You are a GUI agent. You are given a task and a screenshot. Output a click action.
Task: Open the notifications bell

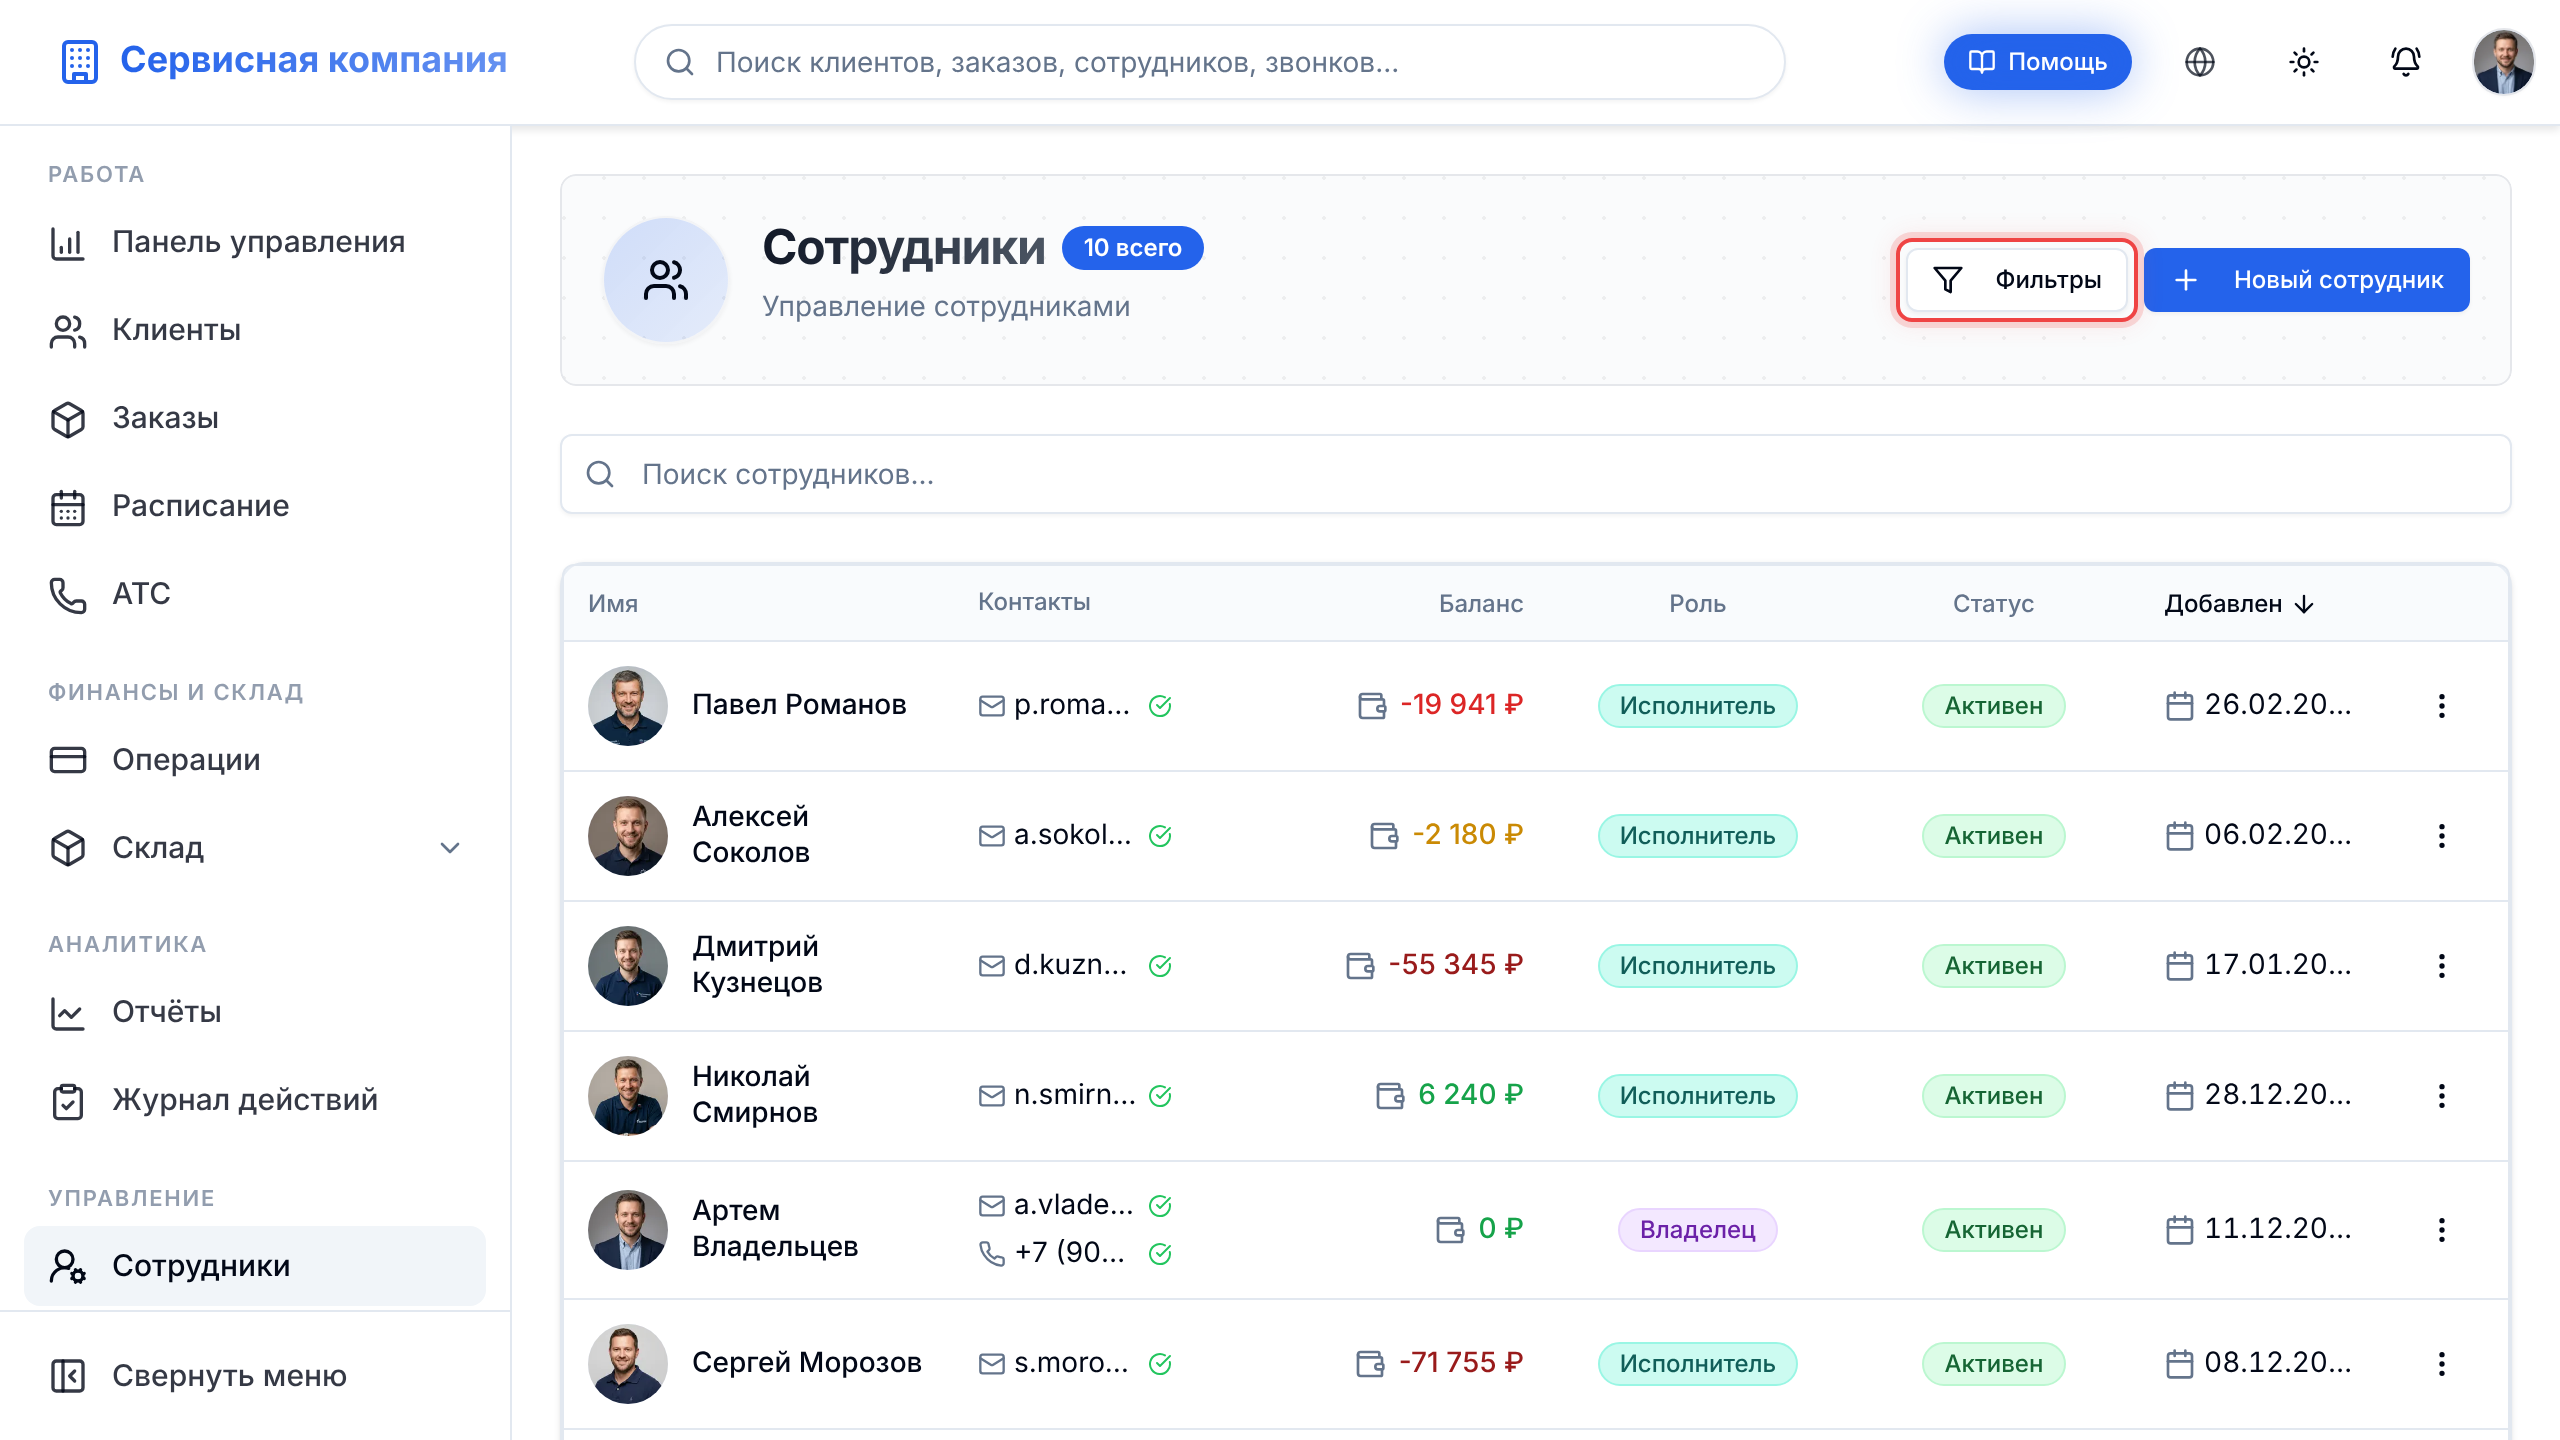click(2405, 62)
